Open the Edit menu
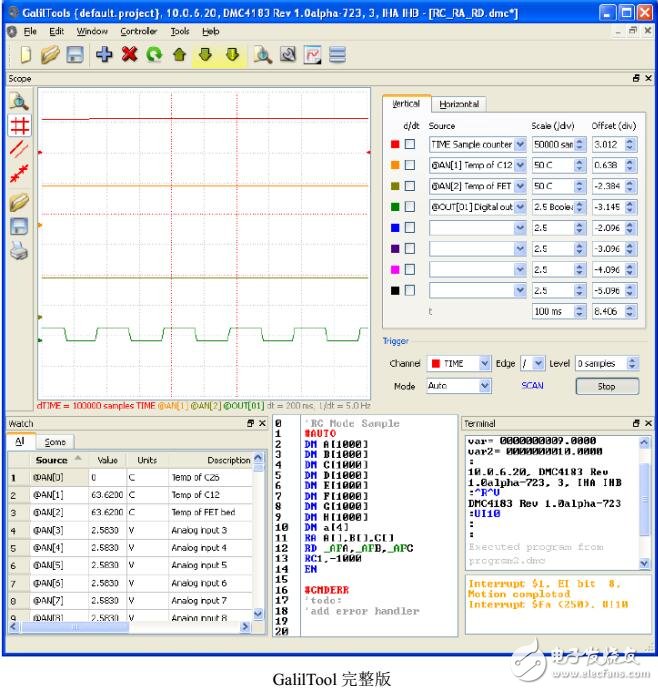Image resolution: width=658 pixels, height=690 pixels. [x=56, y=32]
